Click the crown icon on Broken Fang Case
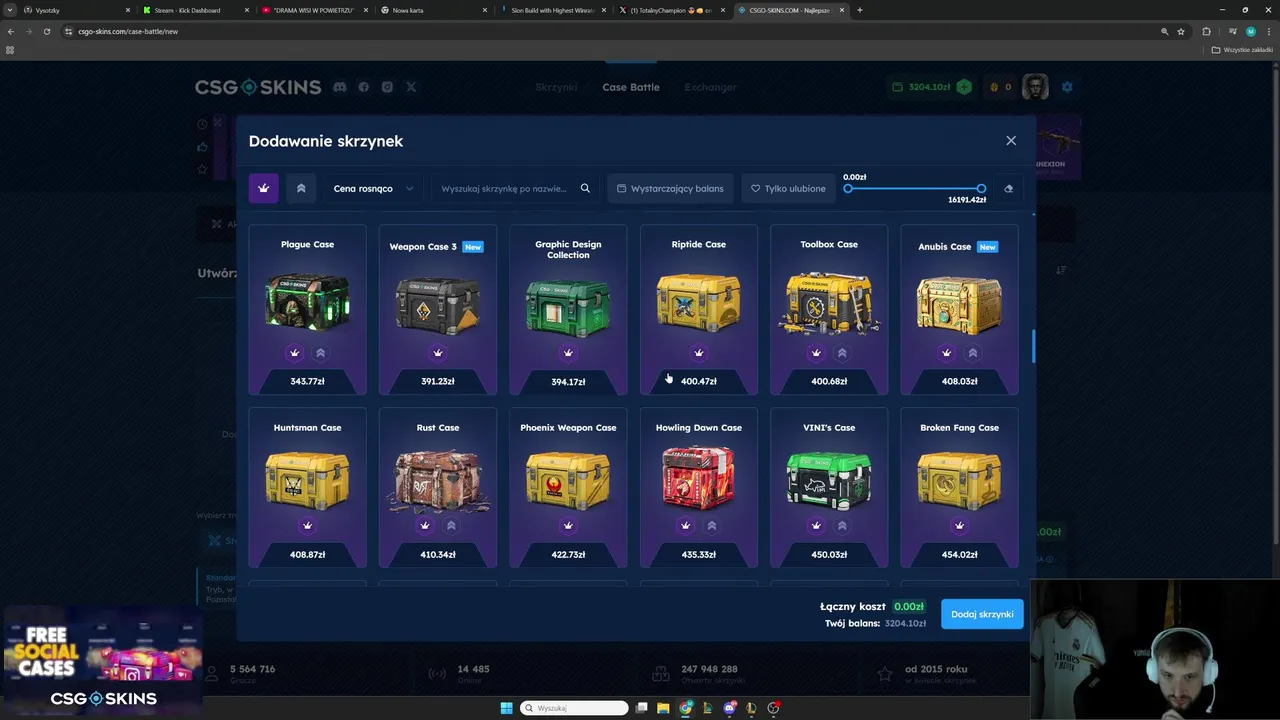This screenshot has width=1280, height=720. coord(959,526)
